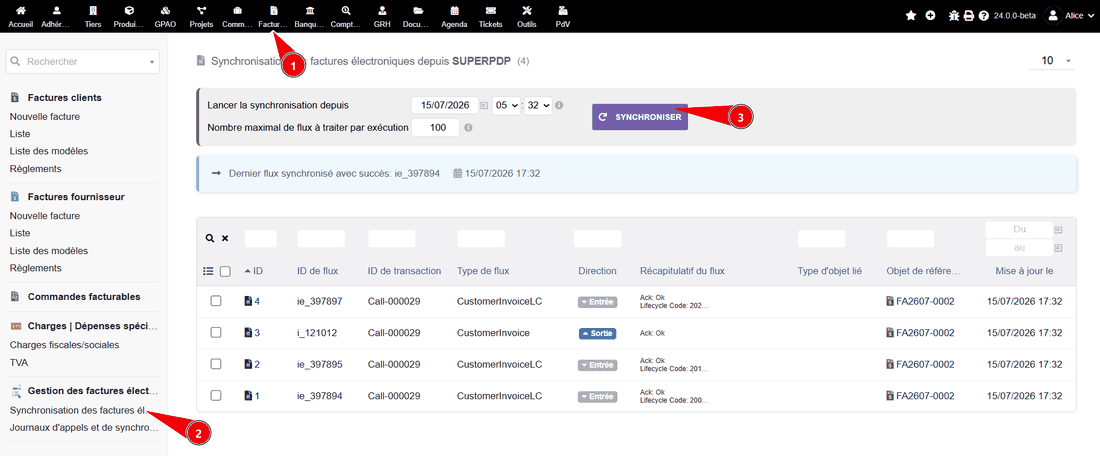This screenshot has height=456, width=1100.
Task: Click the maximum flux number field showing 100
Action: (x=435, y=128)
